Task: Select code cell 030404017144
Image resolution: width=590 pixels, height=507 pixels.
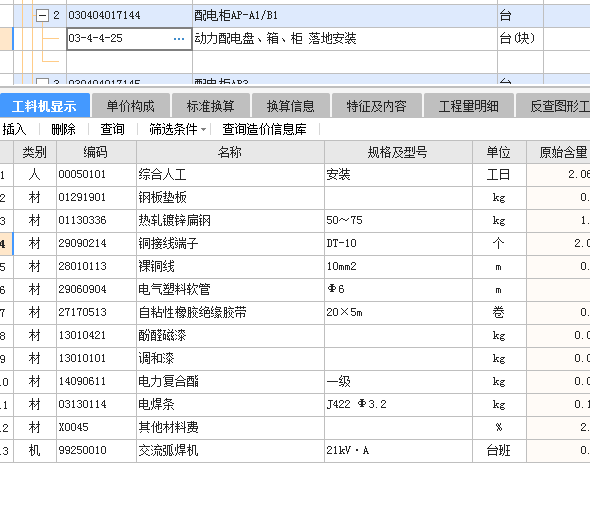Action: click(129, 16)
